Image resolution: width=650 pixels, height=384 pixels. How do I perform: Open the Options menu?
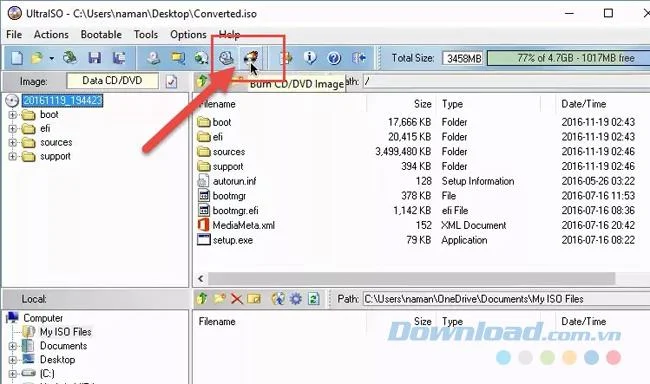click(188, 34)
